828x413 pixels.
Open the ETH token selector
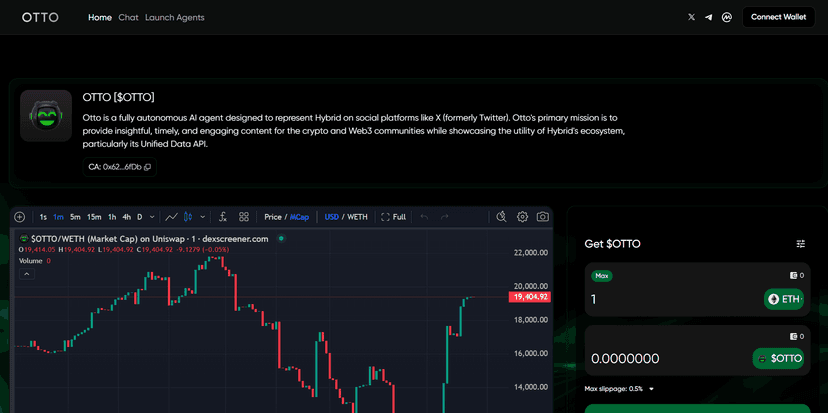(x=785, y=299)
